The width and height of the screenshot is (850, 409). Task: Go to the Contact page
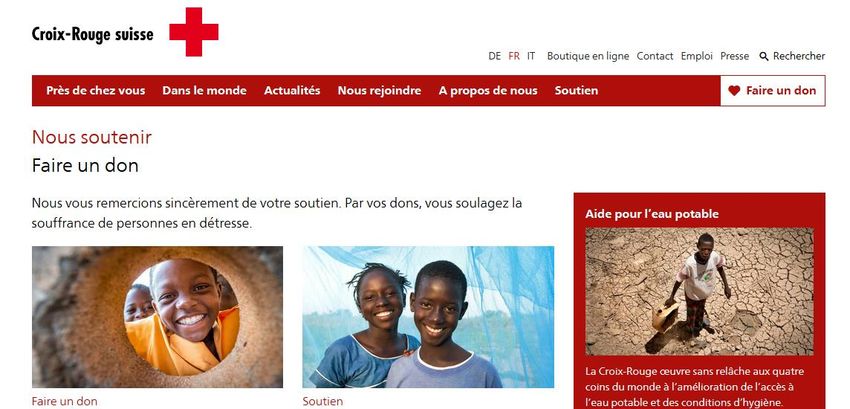655,56
